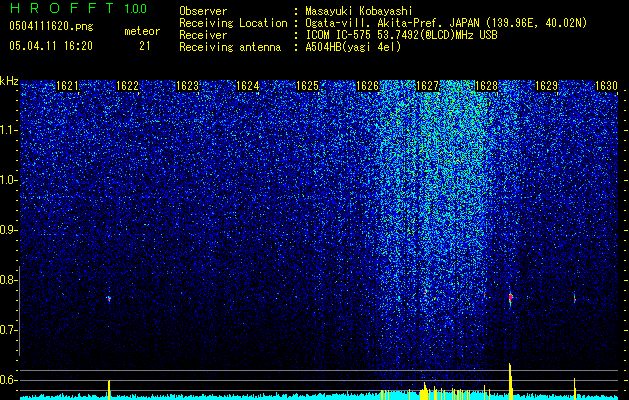
Task: Click the 0.9 kHz frequency label
Action: 8,230
